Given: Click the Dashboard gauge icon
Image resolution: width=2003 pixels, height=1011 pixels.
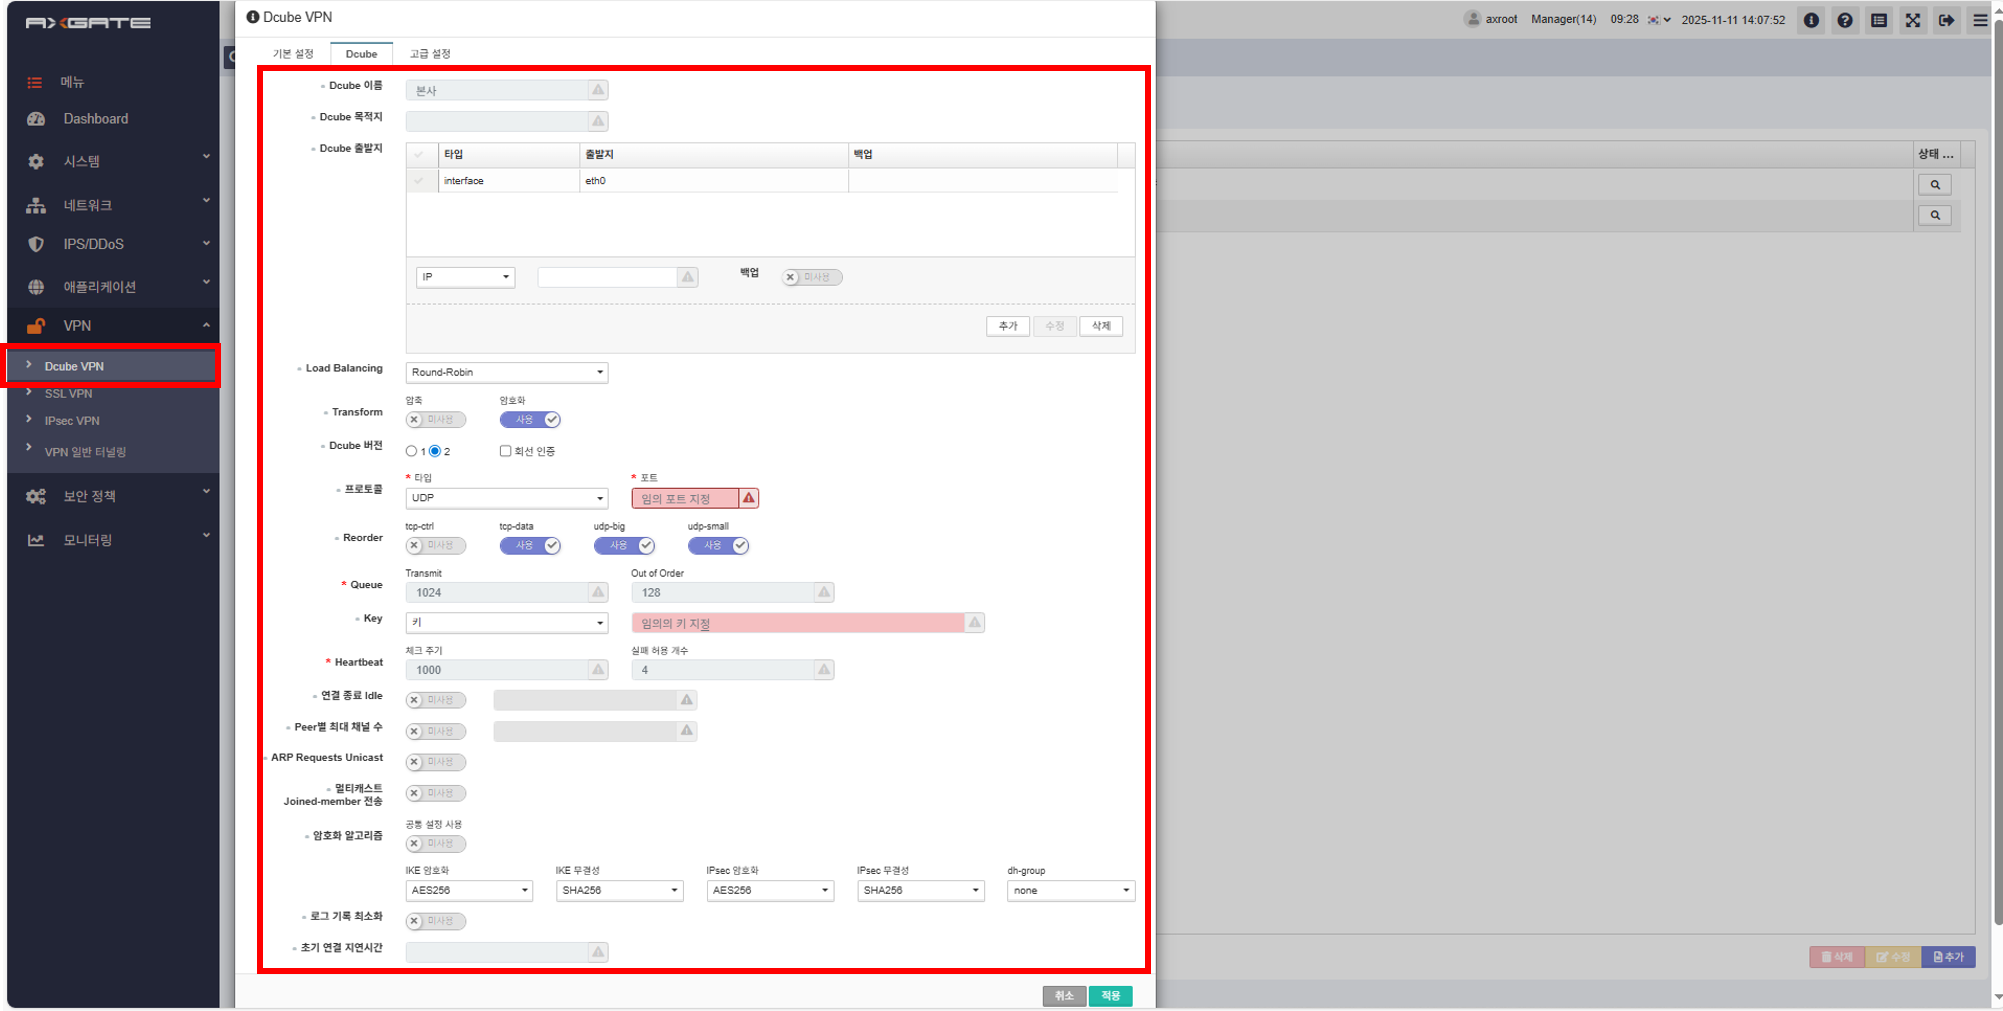Looking at the screenshot, I should [36, 119].
